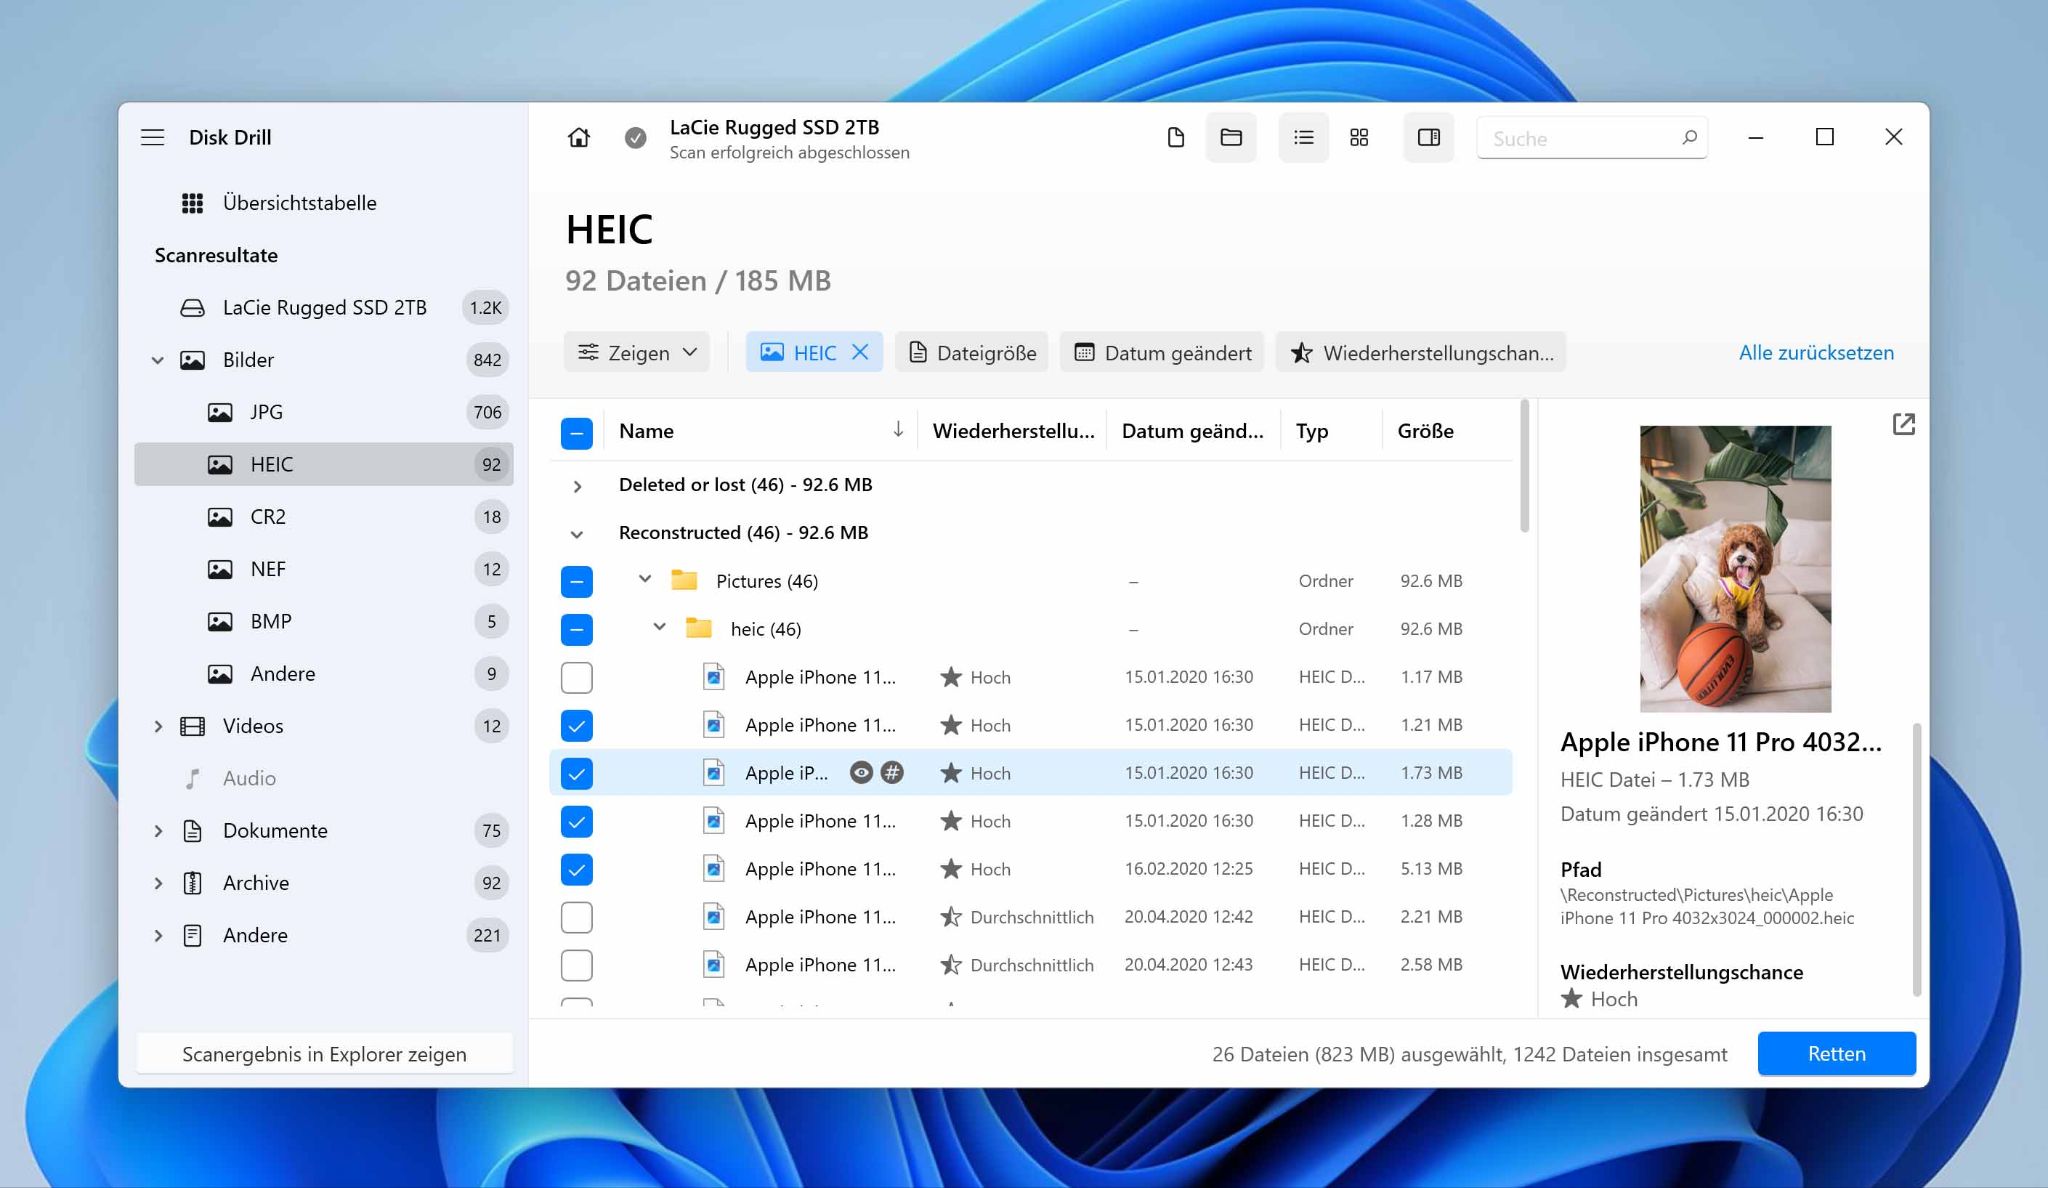
Task: Toggle the select-all checkbox in header
Action: (577, 432)
